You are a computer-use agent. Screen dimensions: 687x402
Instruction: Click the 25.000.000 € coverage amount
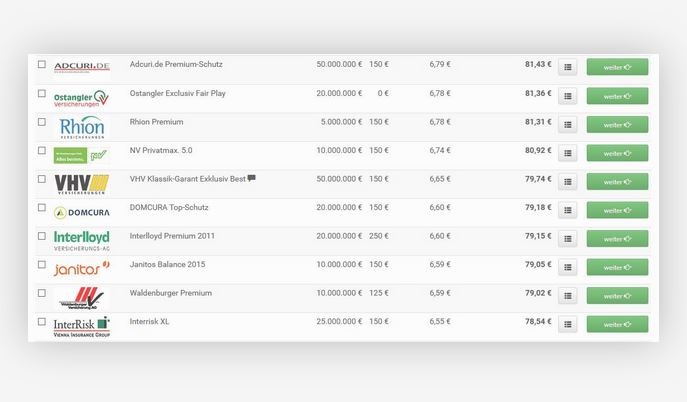339,321
